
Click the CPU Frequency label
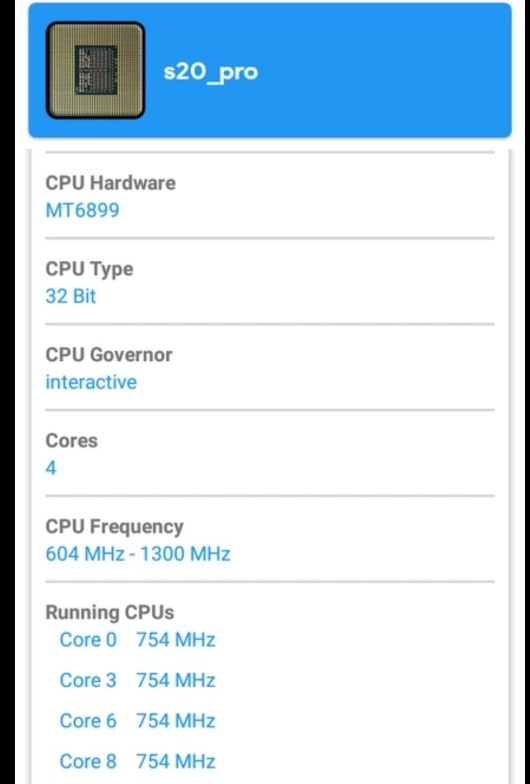coord(114,528)
